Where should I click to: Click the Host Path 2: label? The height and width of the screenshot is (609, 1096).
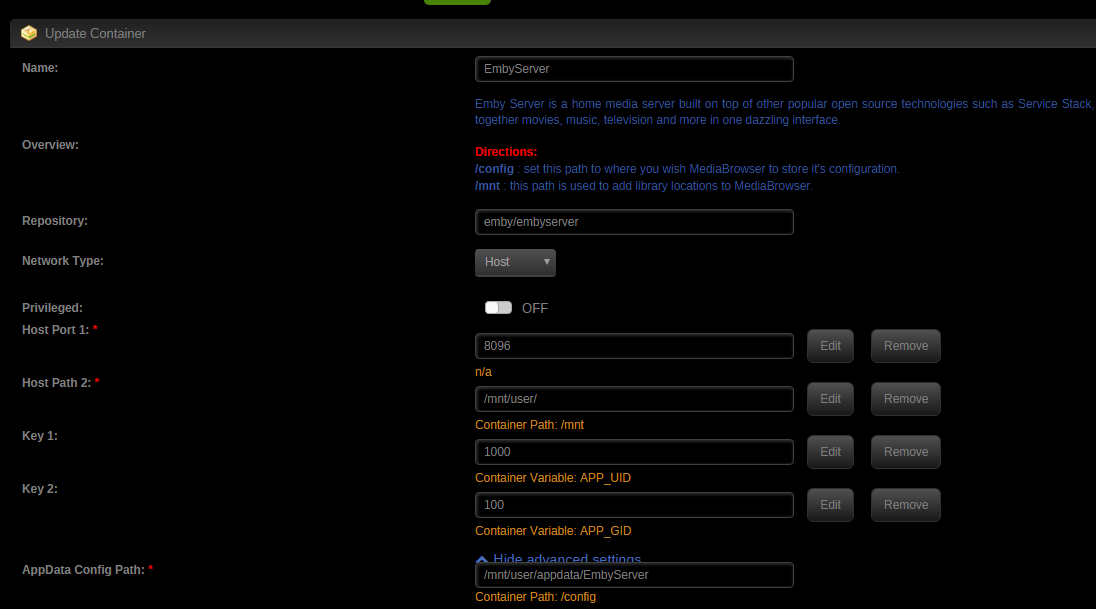[x=57, y=382]
